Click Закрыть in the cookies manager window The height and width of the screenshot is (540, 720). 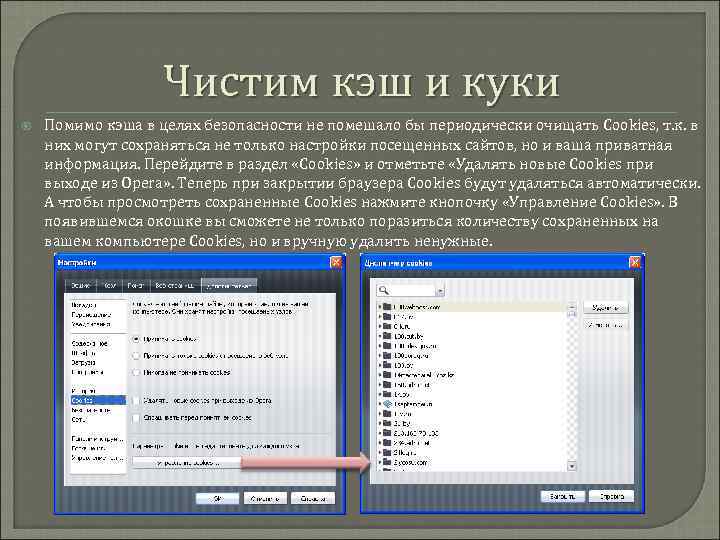pyautogui.click(x=562, y=496)
